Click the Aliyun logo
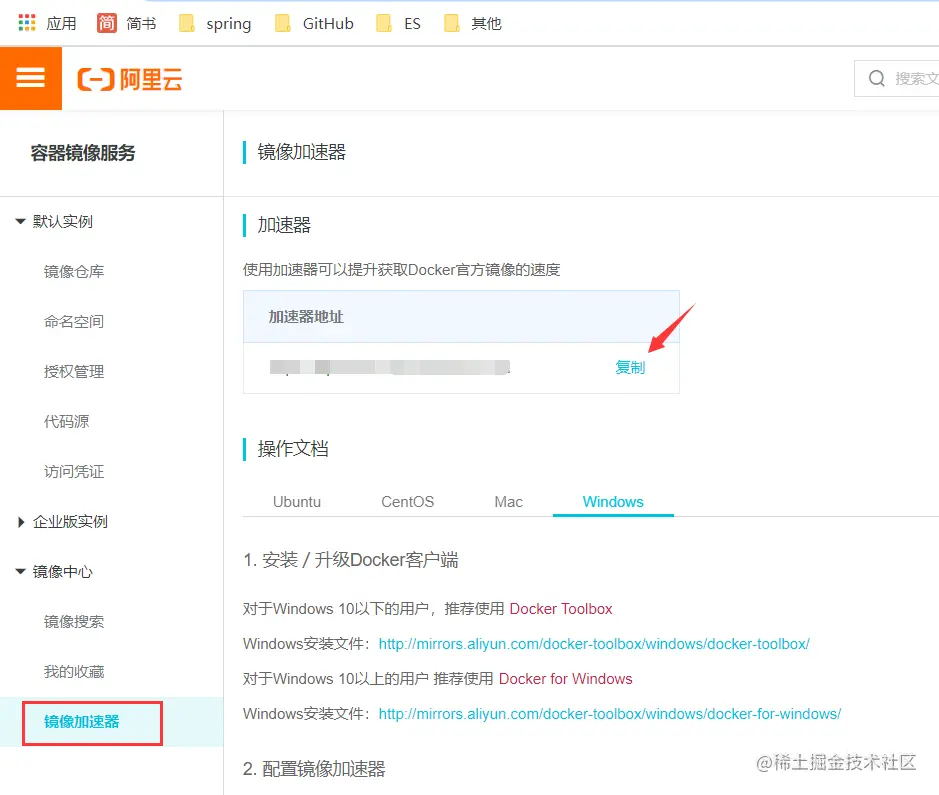Image resolution: width=939 pixels, height=795 pixels. click(x=130, y=78)
